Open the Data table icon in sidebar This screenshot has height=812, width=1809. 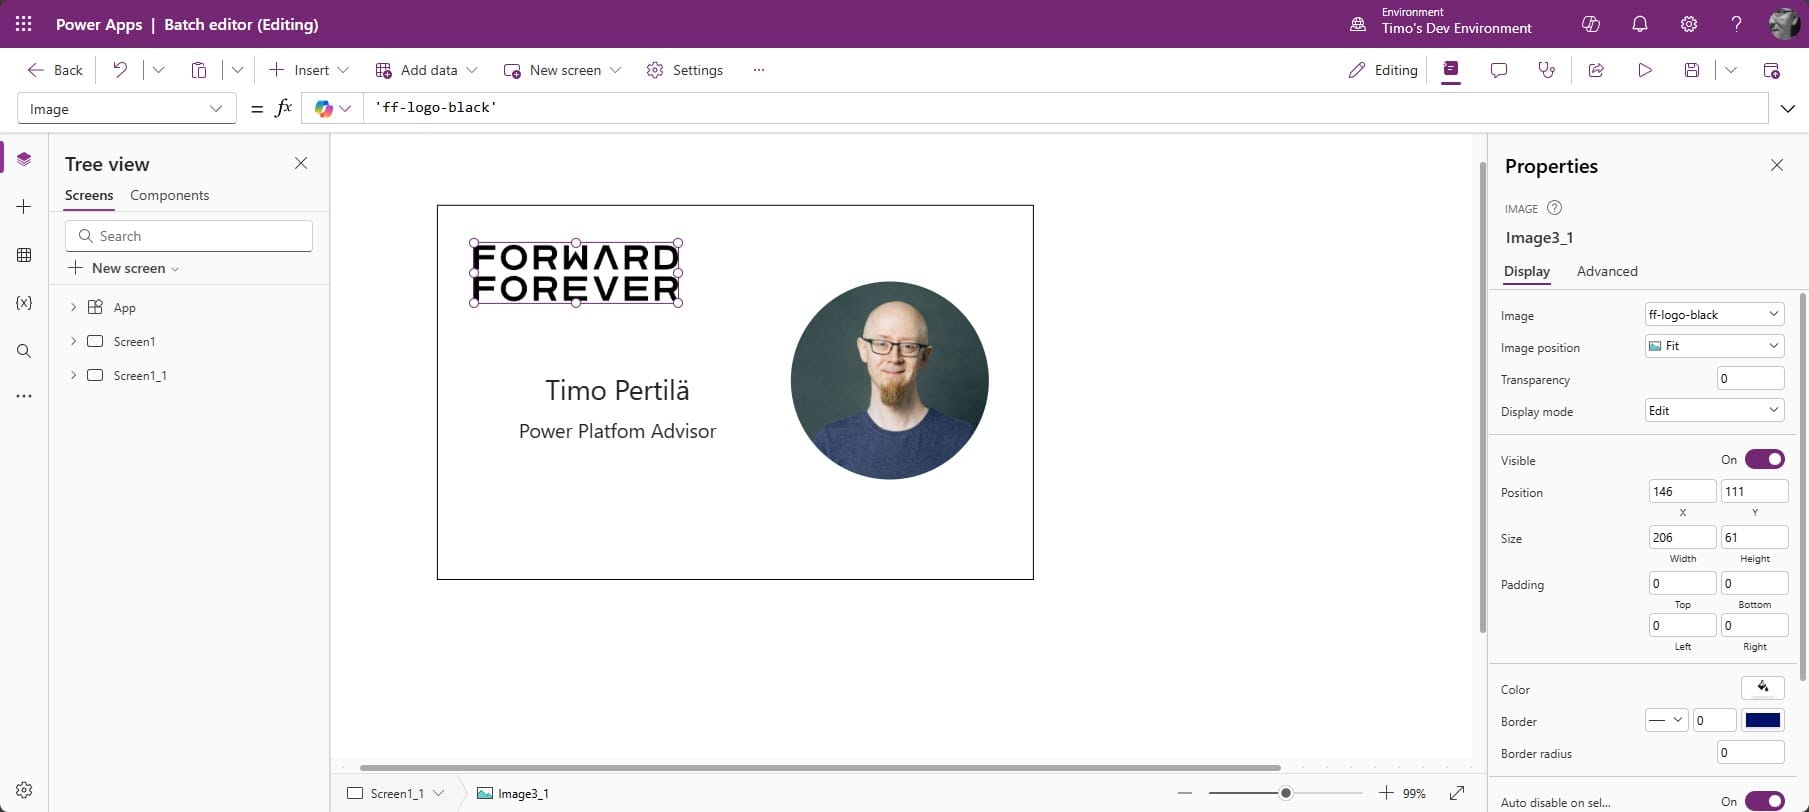(24, 255)
